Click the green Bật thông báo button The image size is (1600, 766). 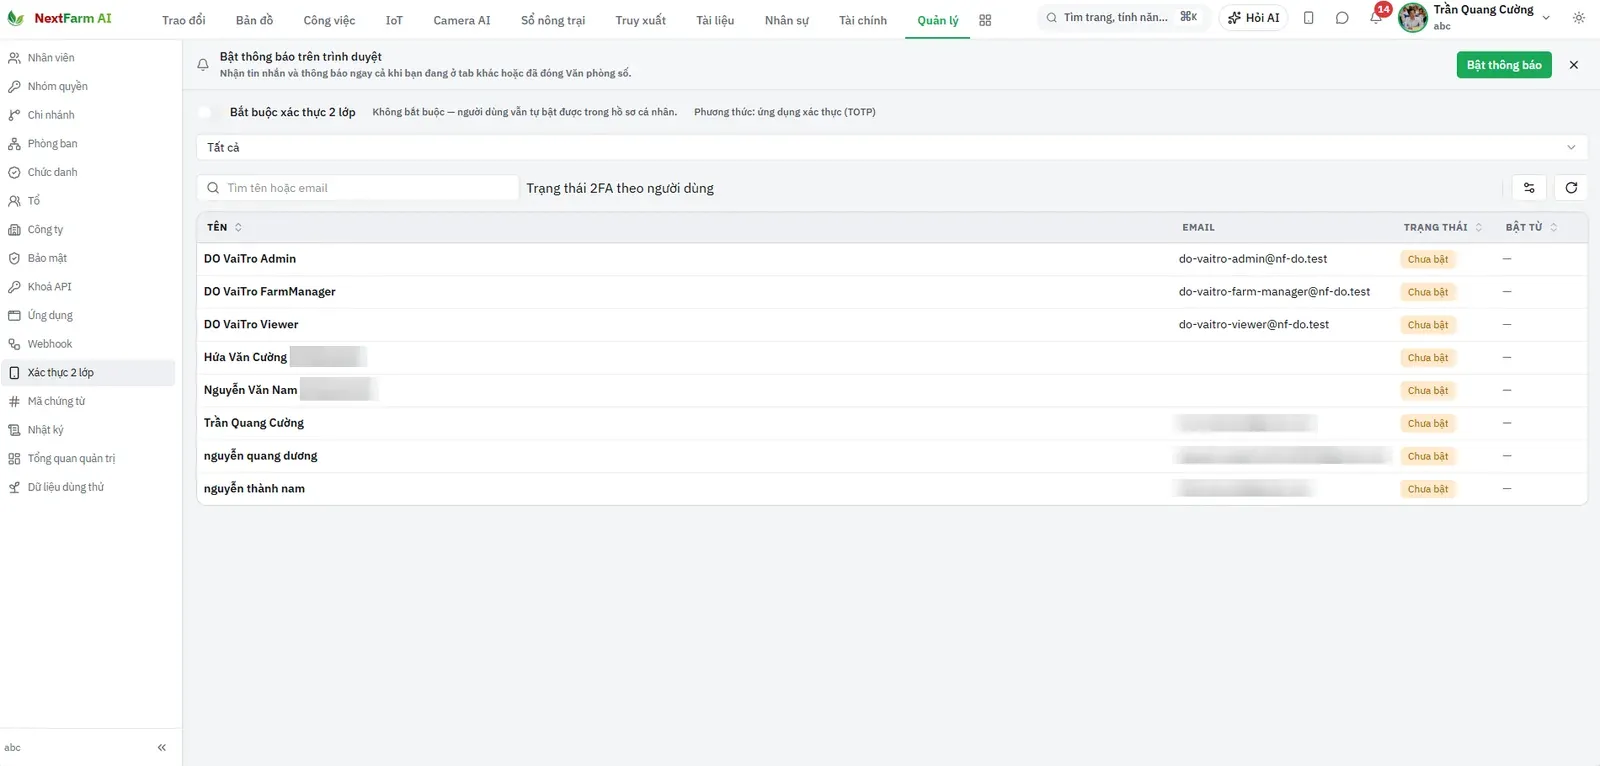pyautogui.click(x=1504, y=65)
